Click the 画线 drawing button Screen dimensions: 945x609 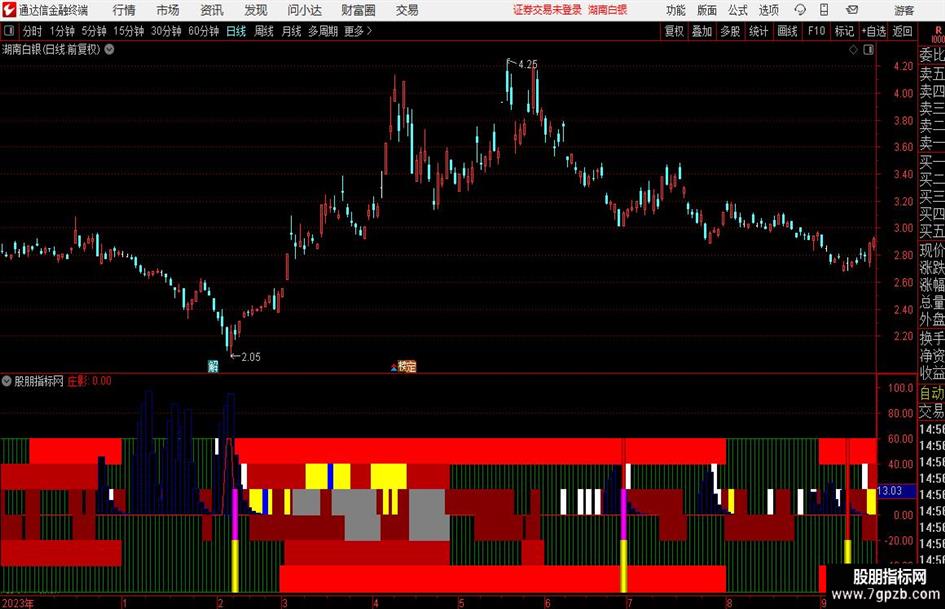click(787, 31)
